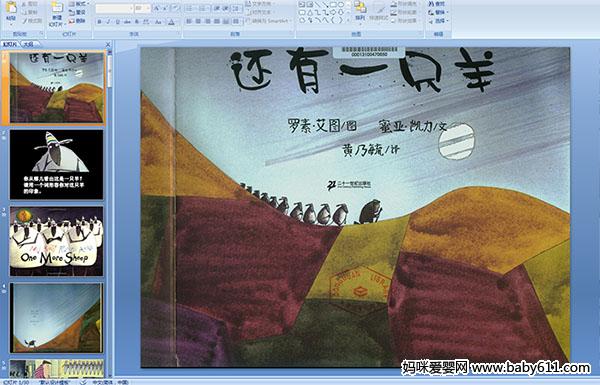Switch to the Outline tab in the left pane
The image size is (600, 385).
tap(29, 44)
